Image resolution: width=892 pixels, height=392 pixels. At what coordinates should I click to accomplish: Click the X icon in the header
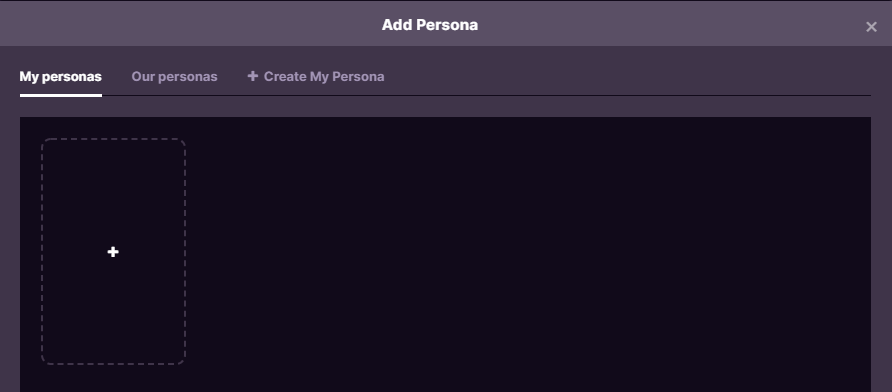[x=871, y=27]
